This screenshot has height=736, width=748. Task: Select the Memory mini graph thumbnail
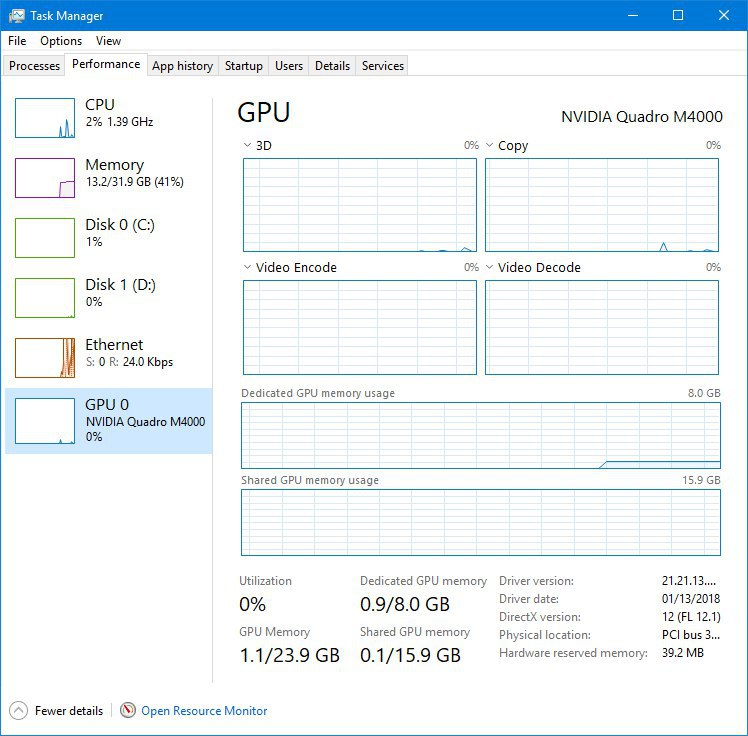coord(45,178)
